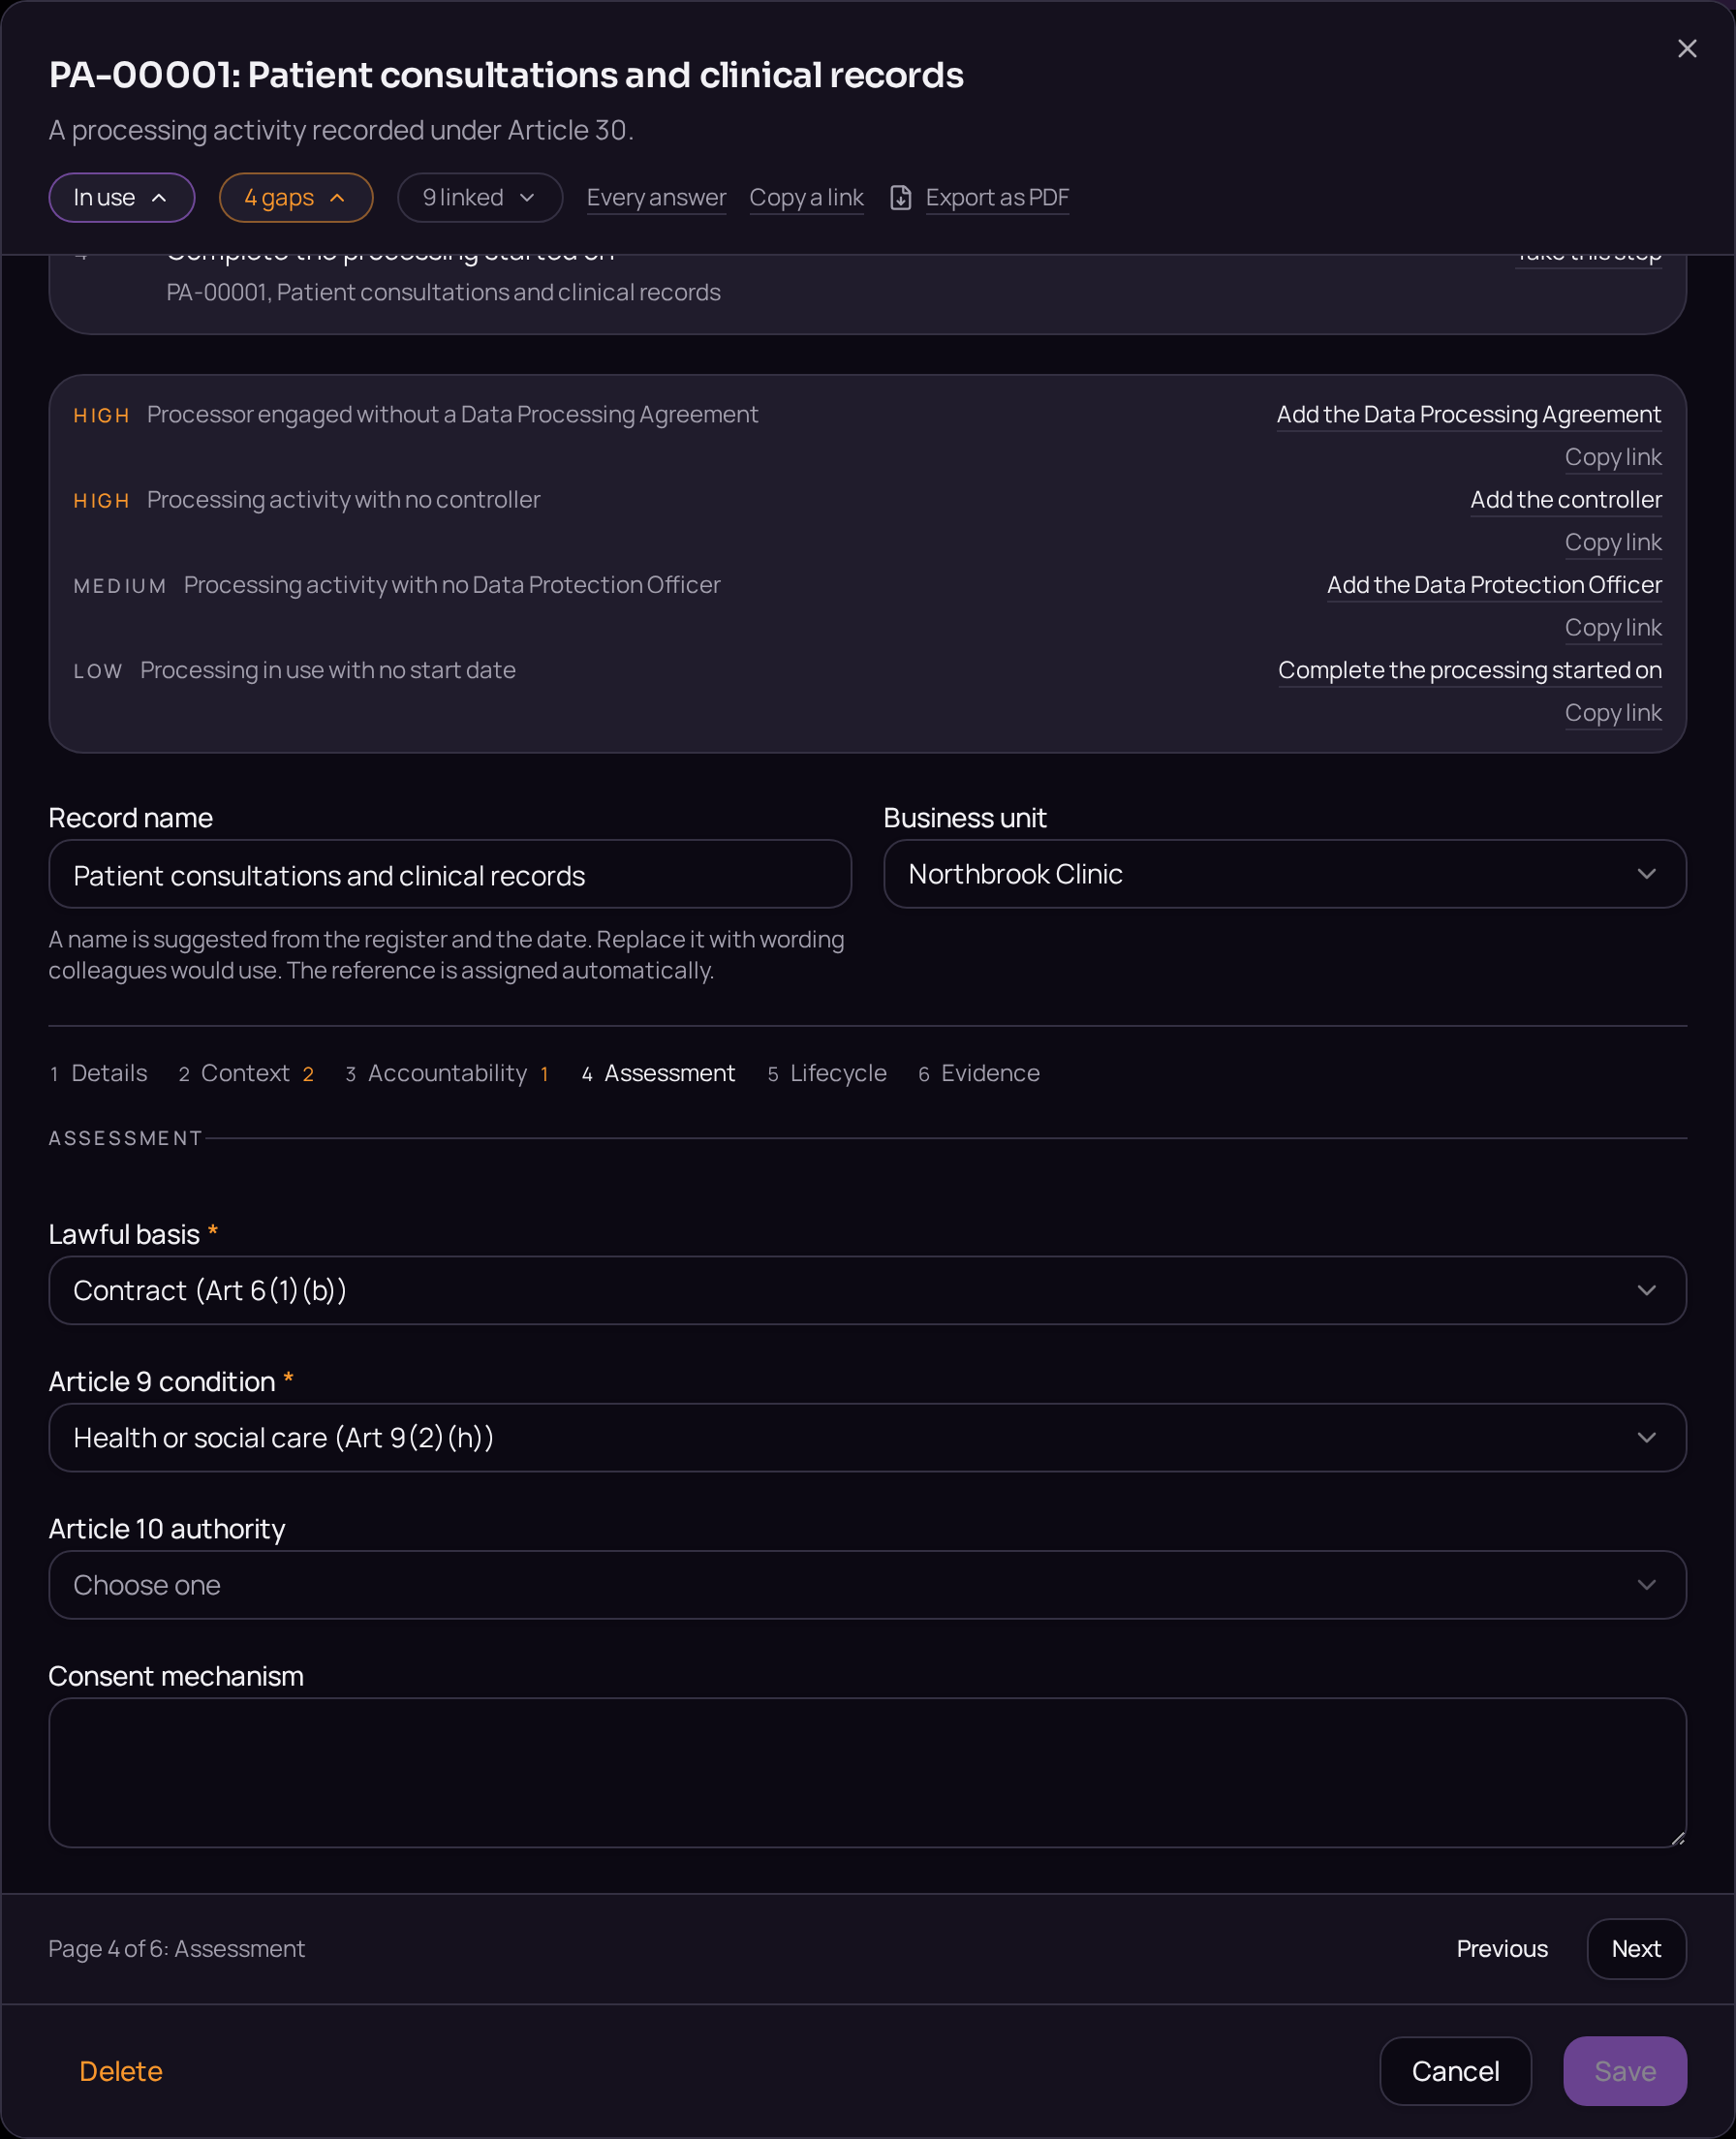Click Every answer link
Screen dimensions: 1736x2139
(656, 198)
